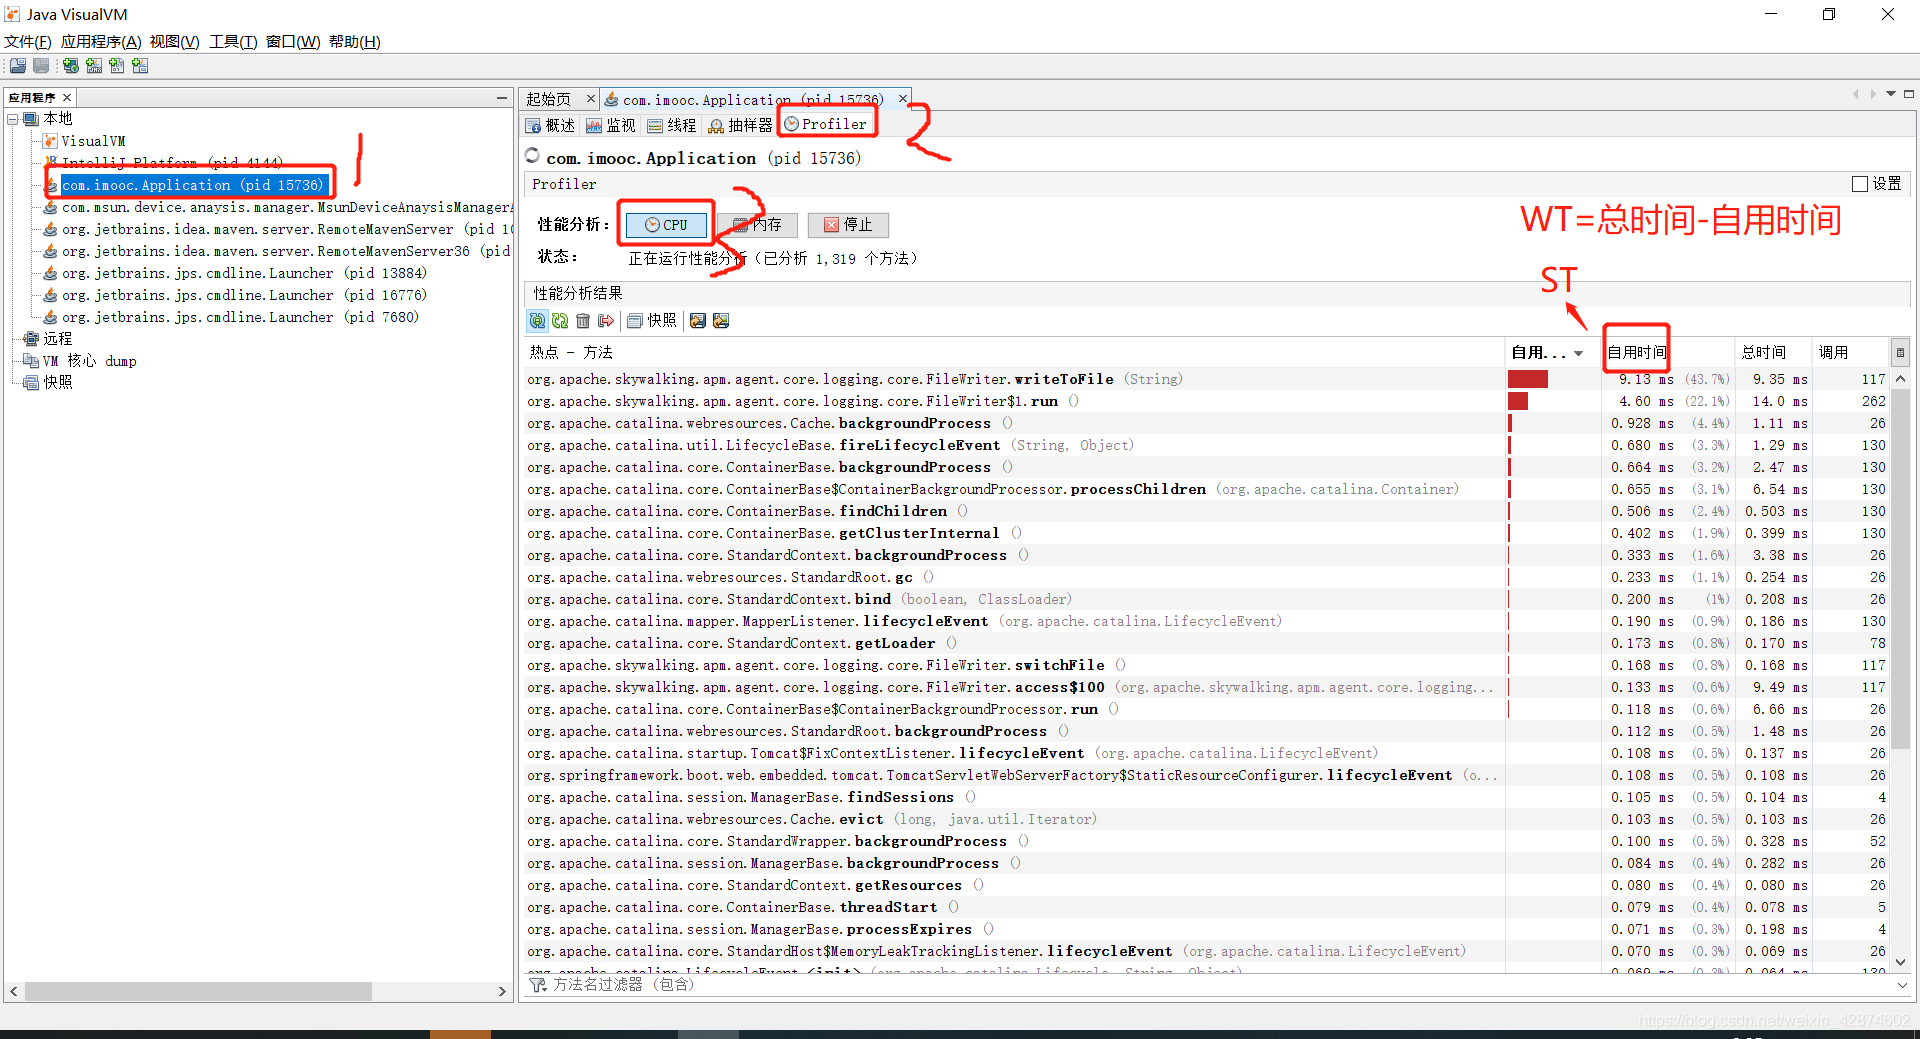Enable the 设置 settings checkbox

click(x=1860, y=184)
